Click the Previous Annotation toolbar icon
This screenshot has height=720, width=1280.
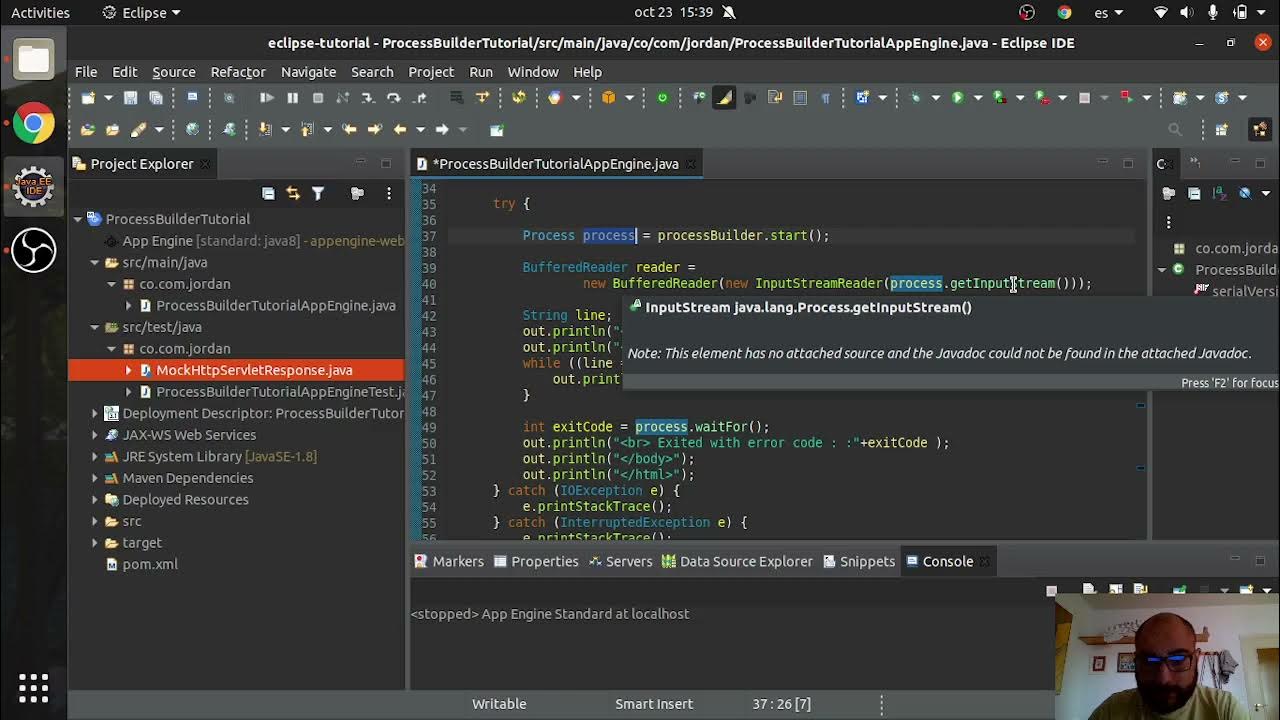(307, 129)
